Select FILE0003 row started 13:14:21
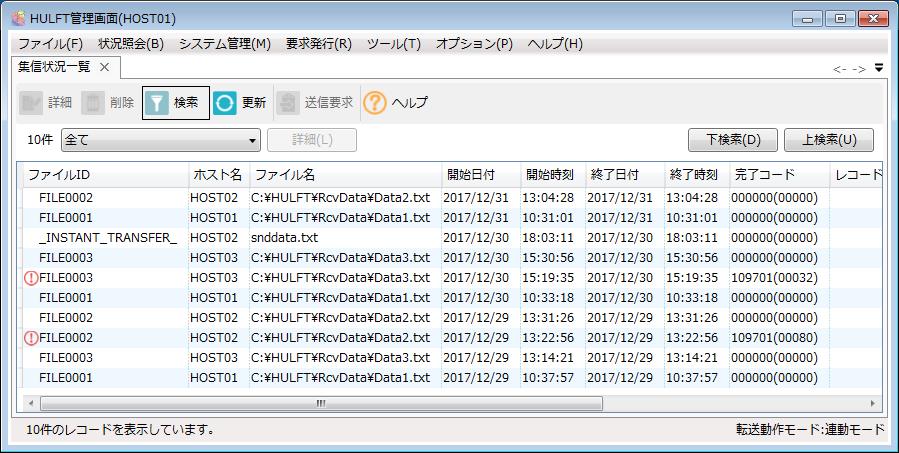 coord(452,358)
